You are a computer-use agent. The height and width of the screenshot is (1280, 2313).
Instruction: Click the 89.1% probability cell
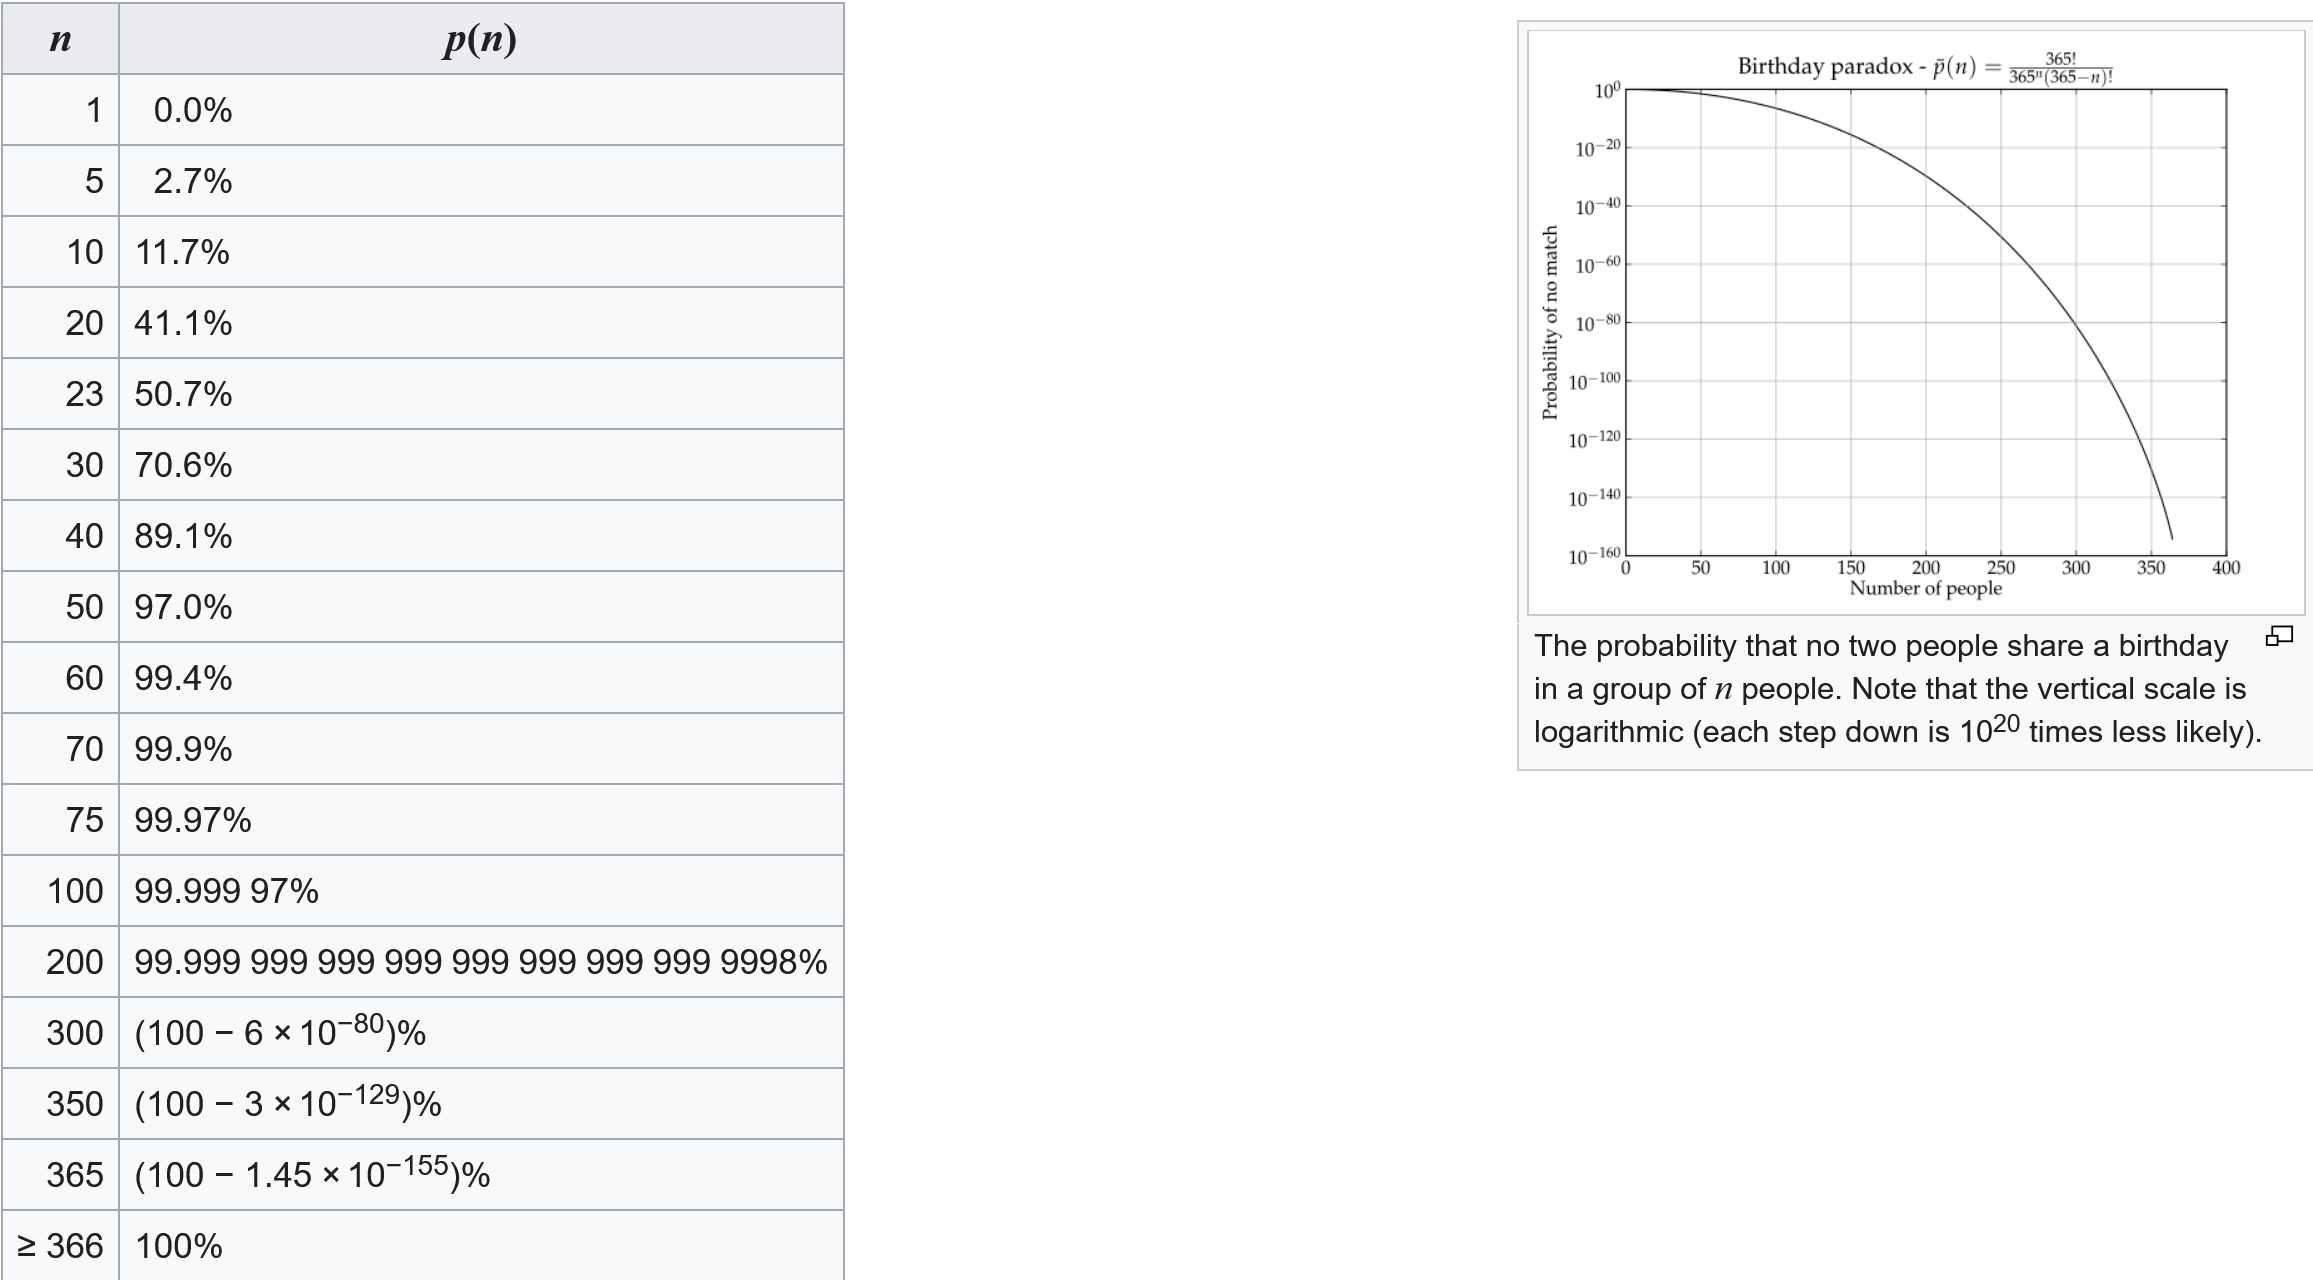pos(481,536)
